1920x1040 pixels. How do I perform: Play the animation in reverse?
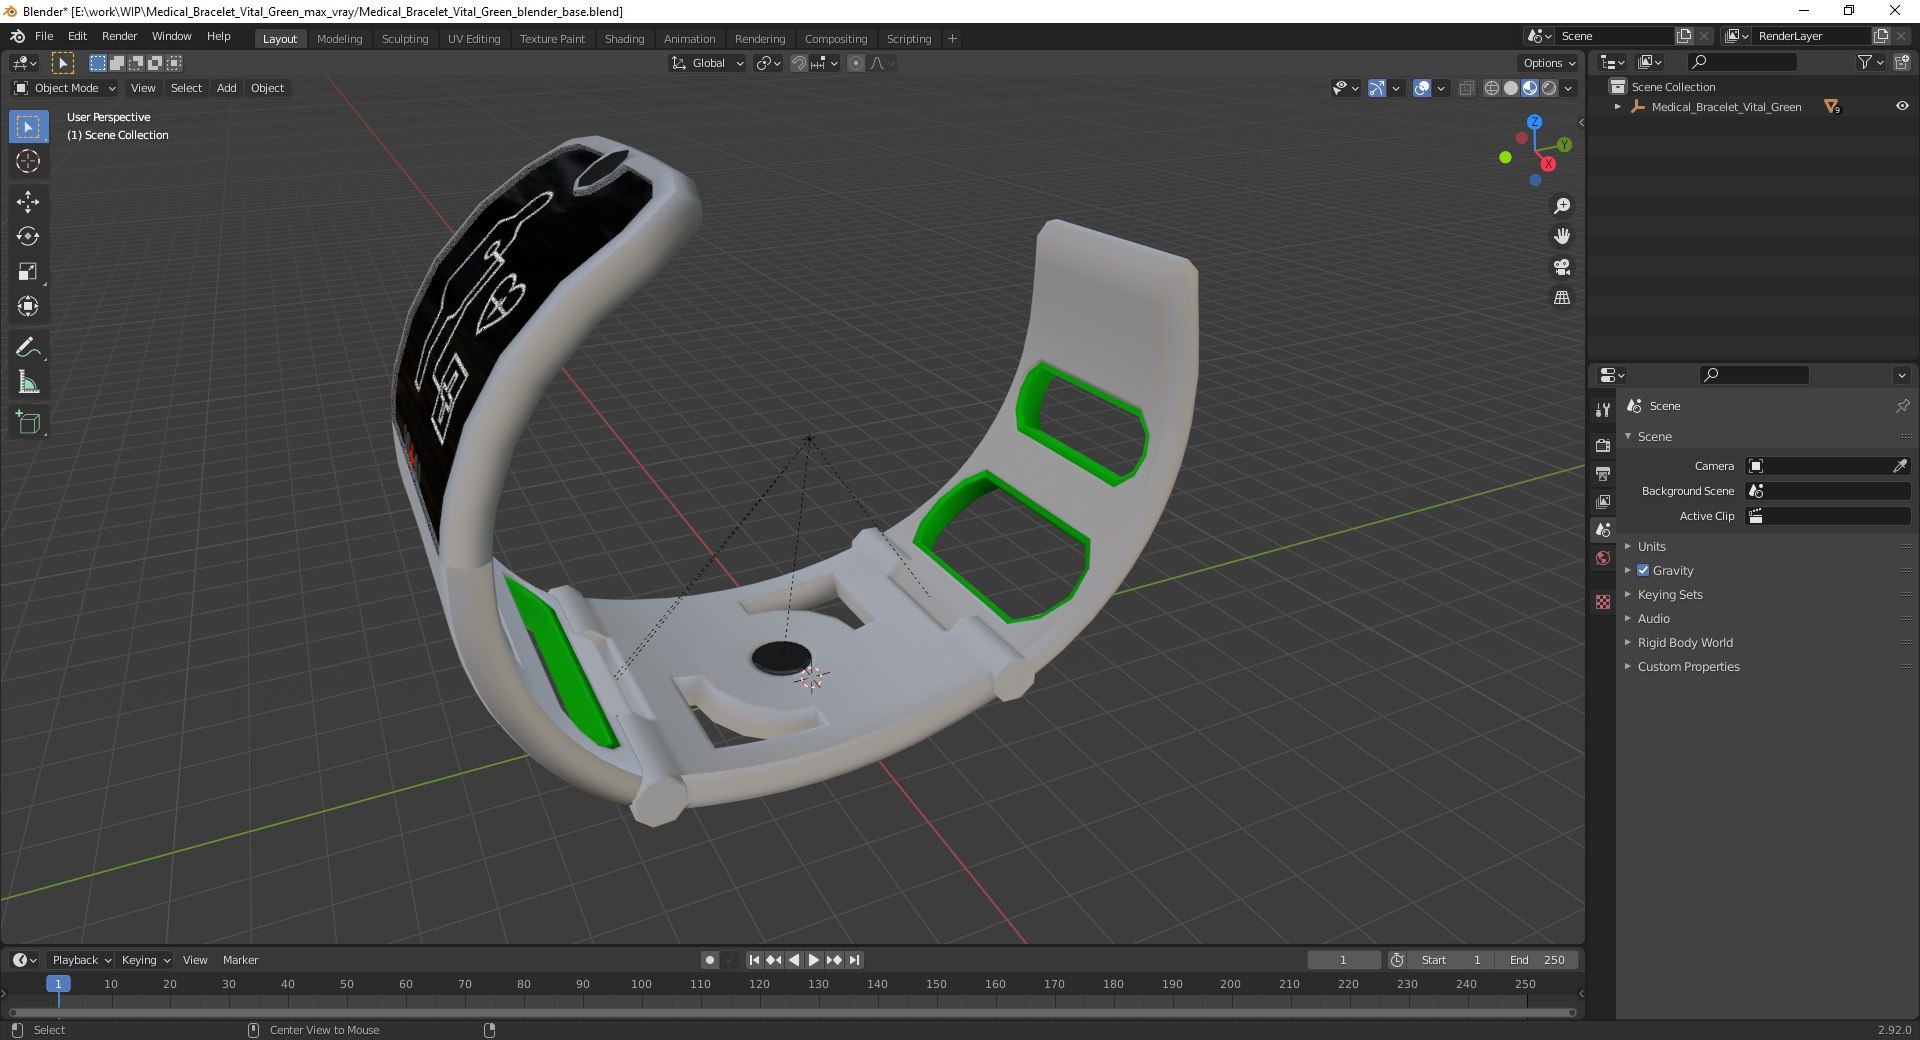point(794,960)
